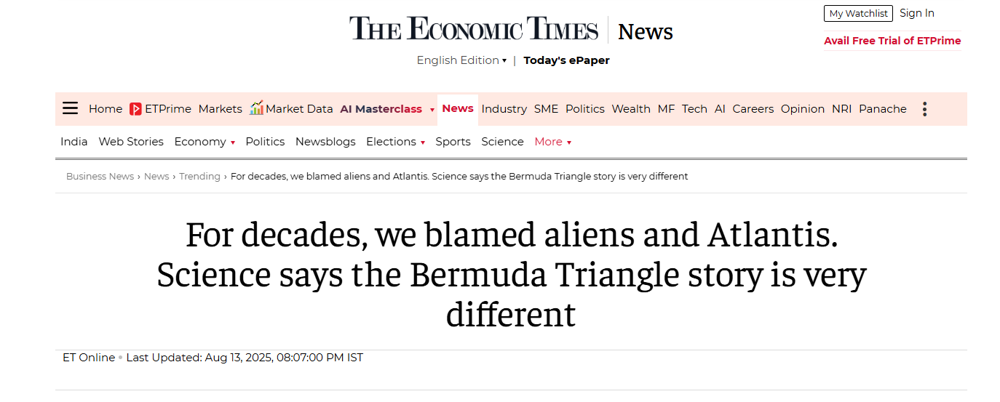Click the ETPrime play-logo icon
Viewport: 1000px width, 402px height.
click(x=135, y=109)
